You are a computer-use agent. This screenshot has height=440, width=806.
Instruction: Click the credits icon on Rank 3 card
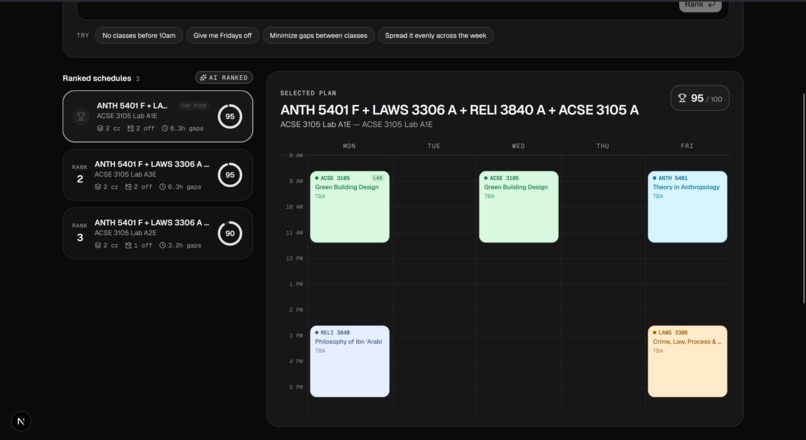(98, 245)
